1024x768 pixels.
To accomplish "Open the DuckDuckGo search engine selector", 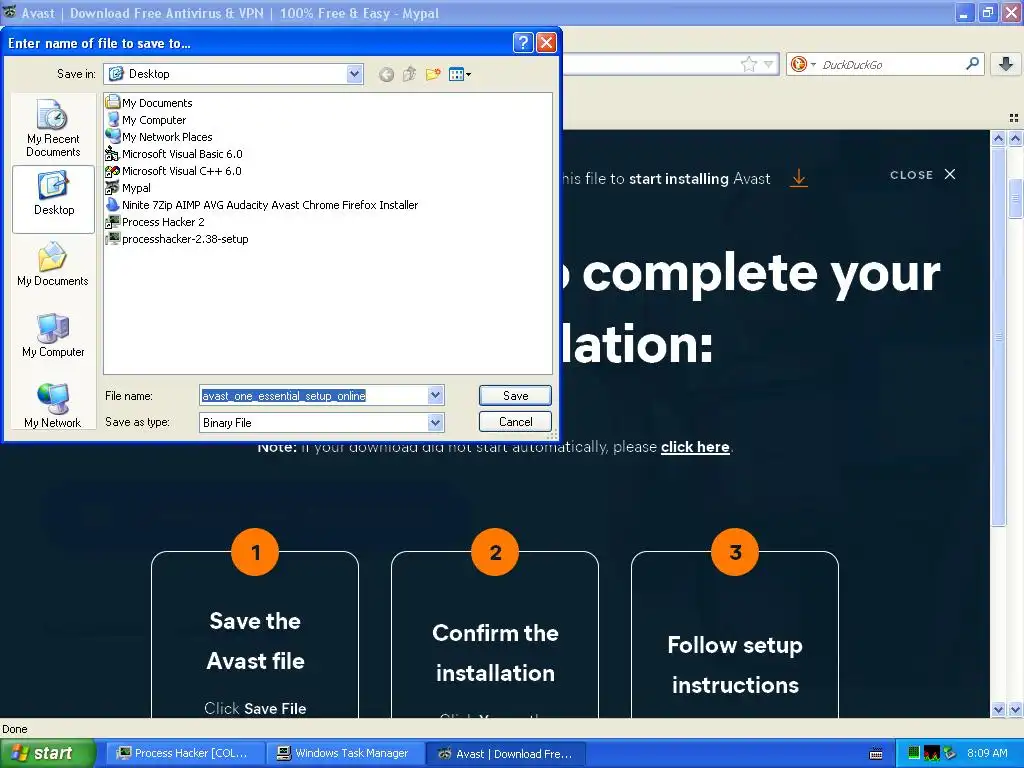I will click(803, 64).
